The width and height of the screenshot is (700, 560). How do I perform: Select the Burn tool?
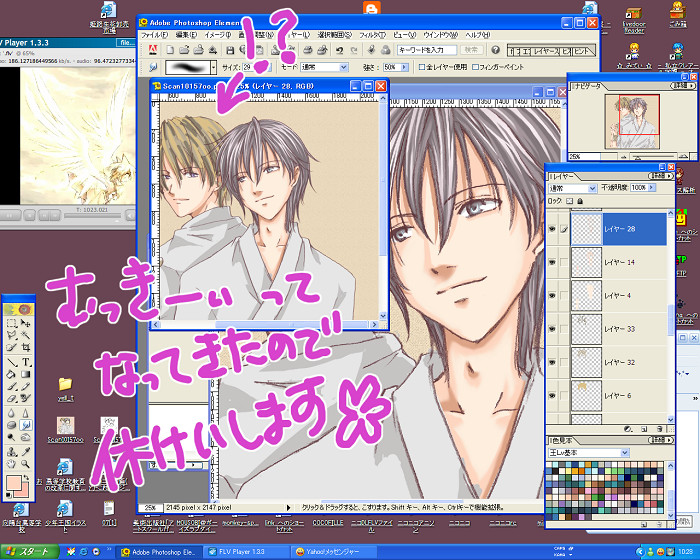tap(25, 437)
